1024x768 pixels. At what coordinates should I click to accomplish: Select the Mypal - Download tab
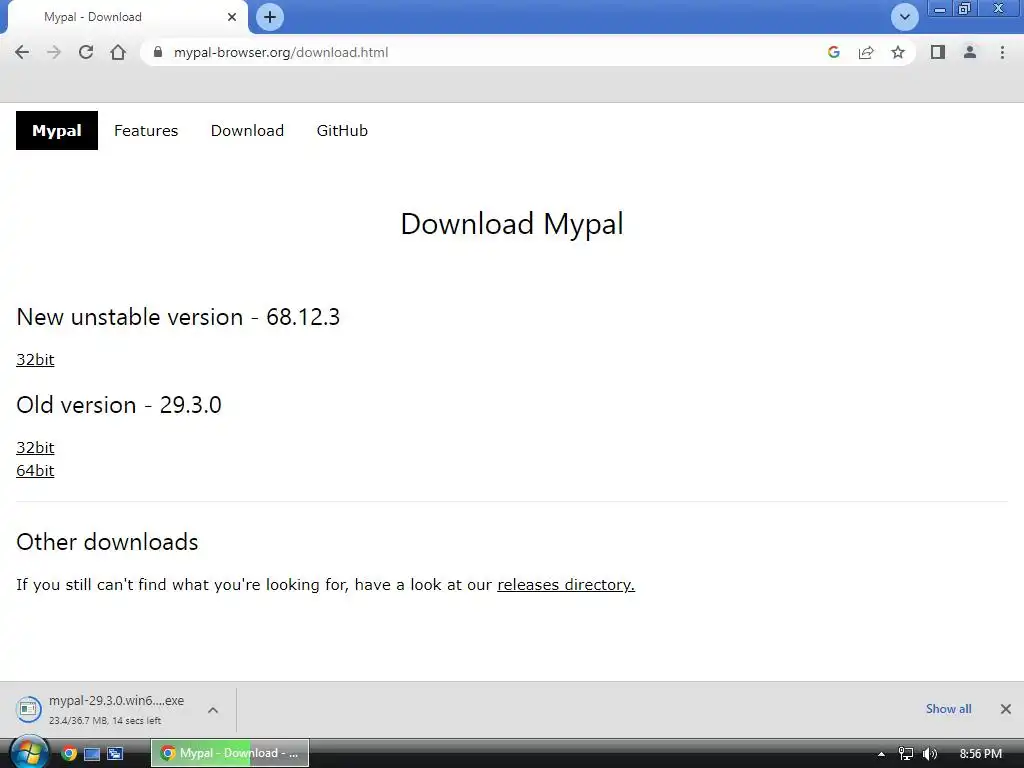coord(128,17)
